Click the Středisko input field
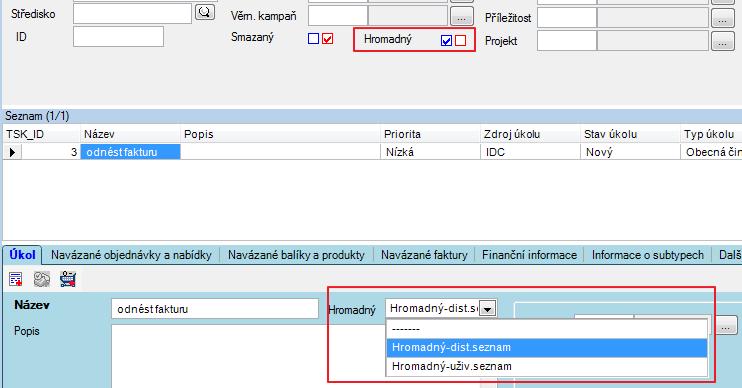 click(x=132, y=14)
